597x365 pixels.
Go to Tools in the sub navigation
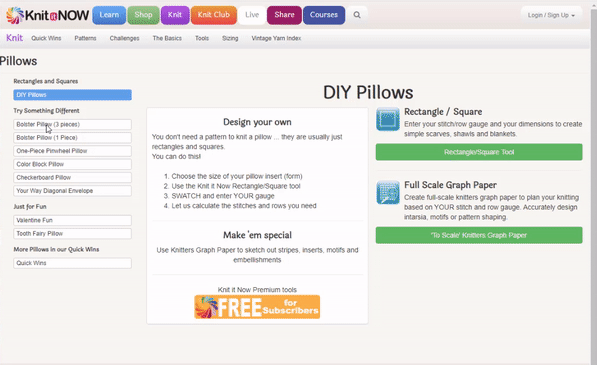tap(202, 38)
